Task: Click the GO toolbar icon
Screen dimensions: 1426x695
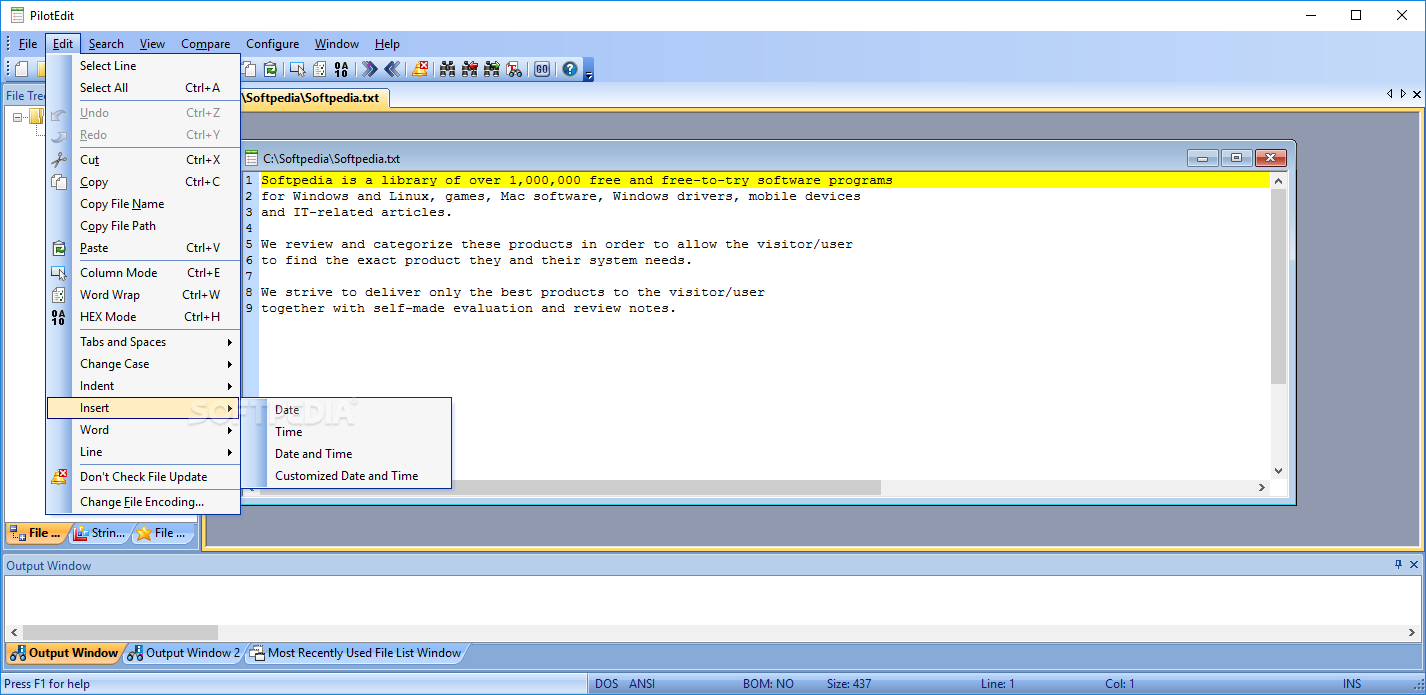Action: click(542, 69)
